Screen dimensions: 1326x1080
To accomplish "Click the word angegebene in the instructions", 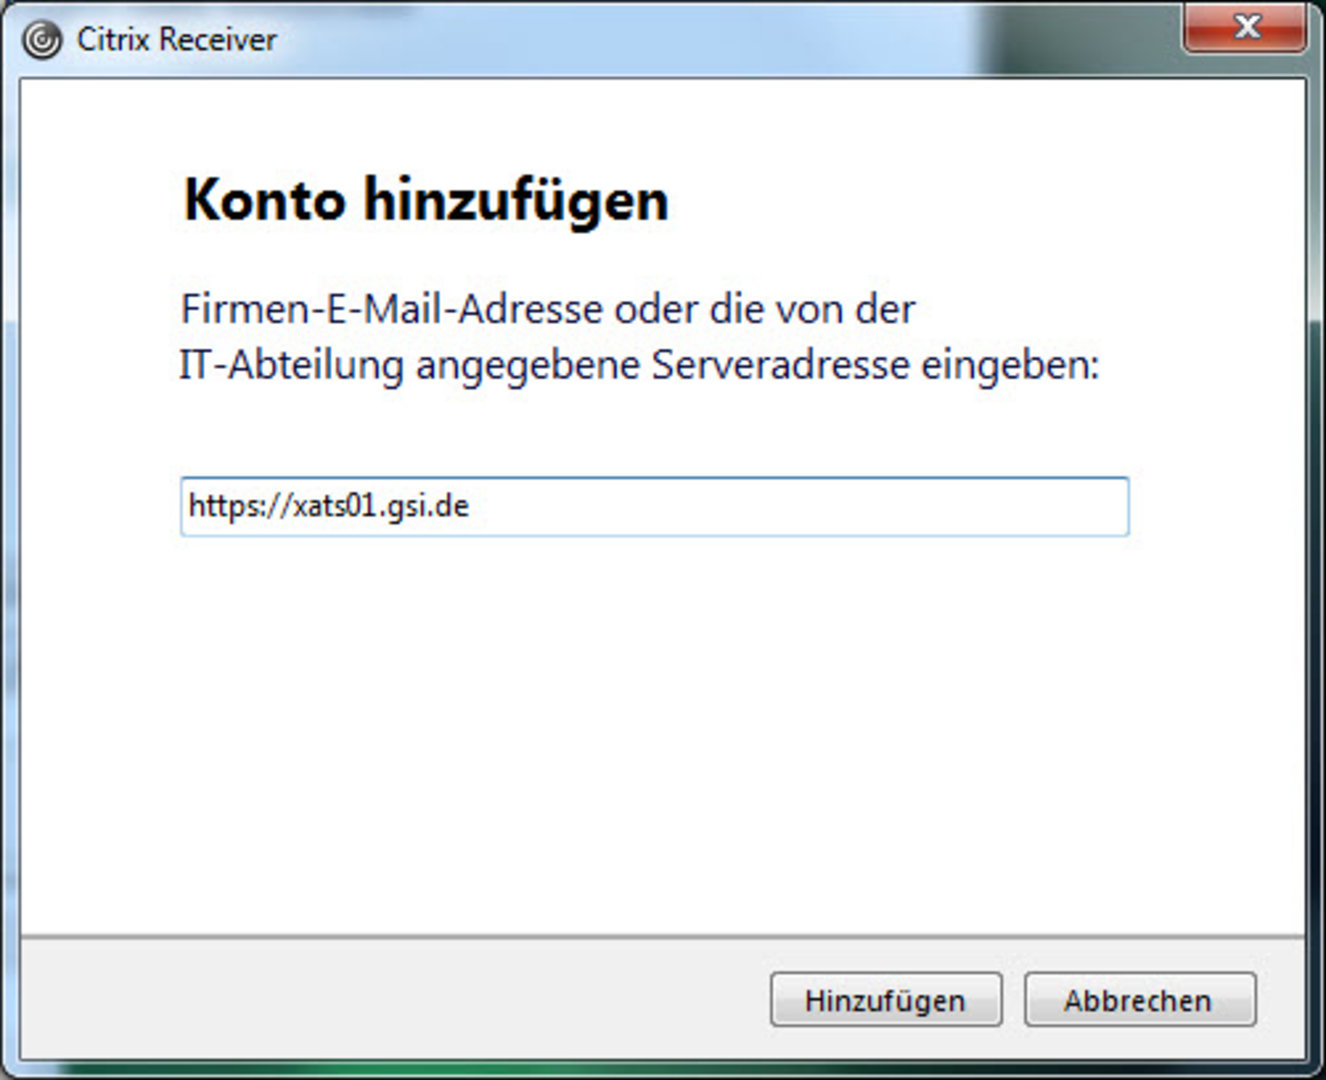I will [528, 365].
